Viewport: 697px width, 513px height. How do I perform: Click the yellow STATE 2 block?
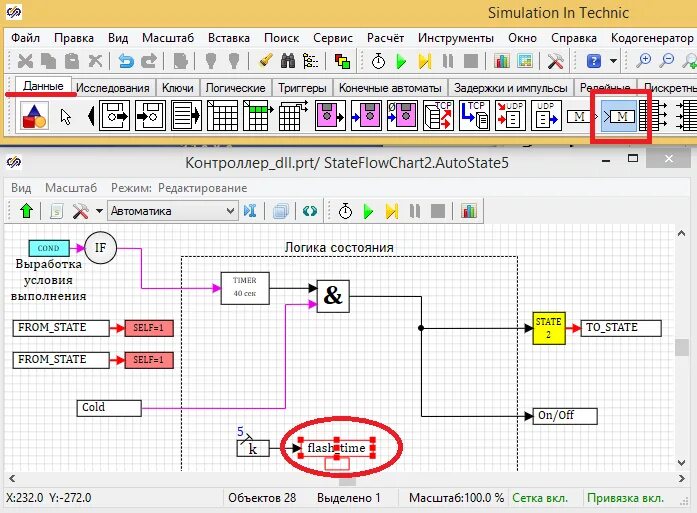click(x=549, y=328)
